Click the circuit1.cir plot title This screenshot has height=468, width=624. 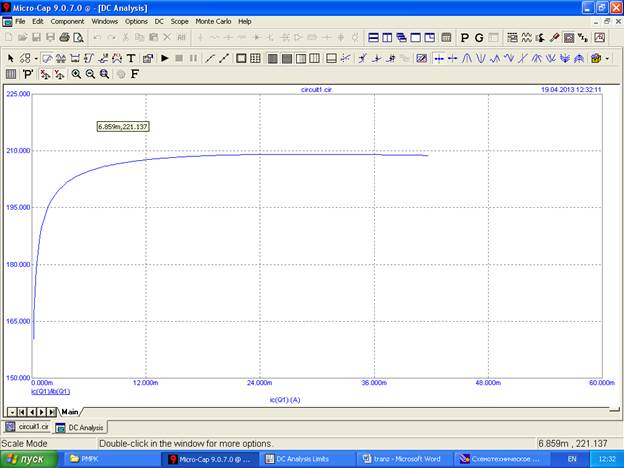click(x=316, y=90)
